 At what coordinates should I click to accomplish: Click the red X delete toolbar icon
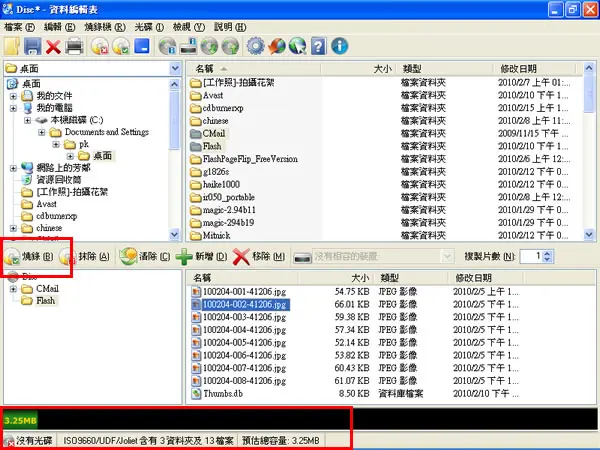(53, 47)
